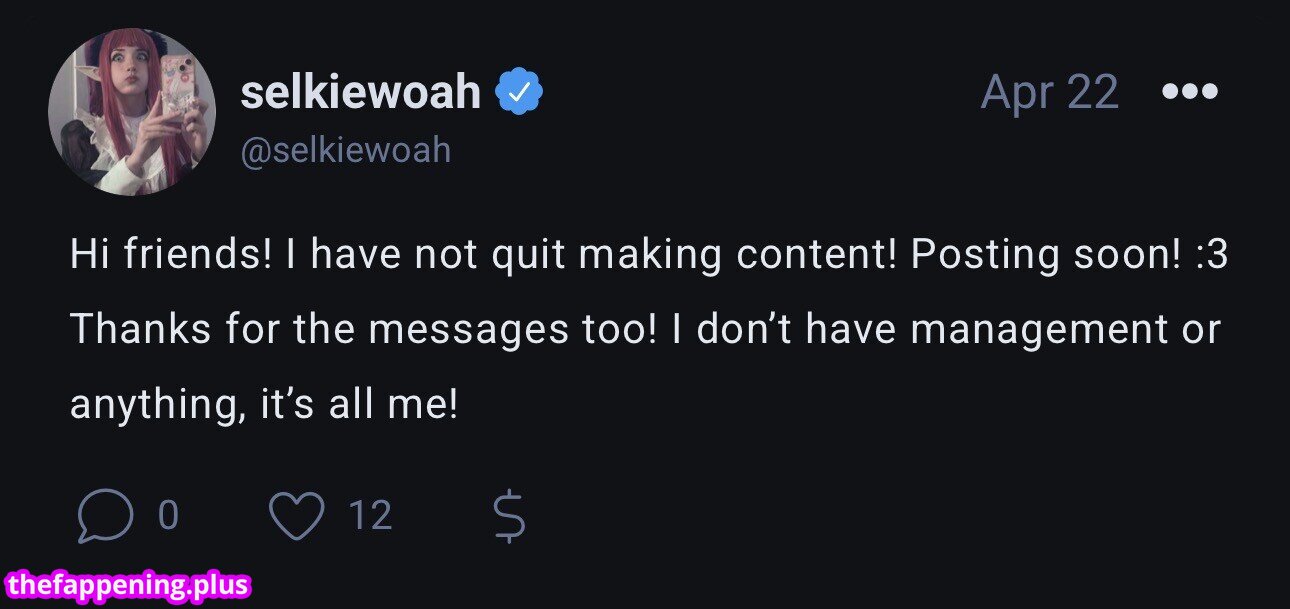Open the comment thread via the chat icon

[105, 515]
